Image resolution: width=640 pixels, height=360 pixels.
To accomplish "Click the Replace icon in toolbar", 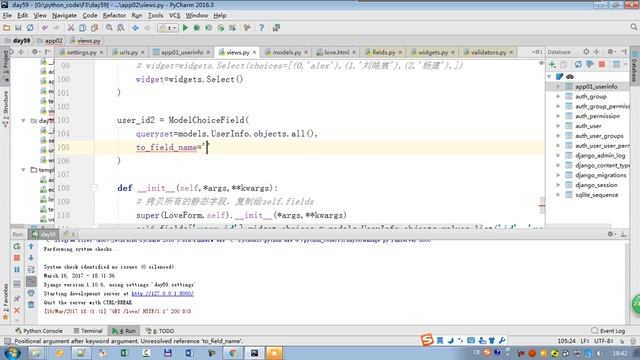I will click(121, 28).
